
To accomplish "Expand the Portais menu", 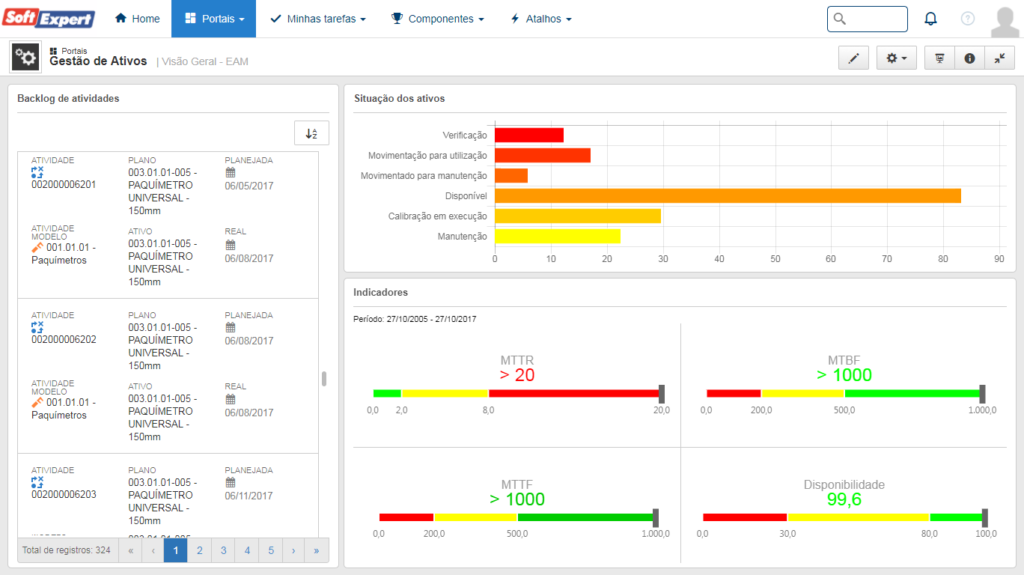I will pyautogui.click(x=213, y=19).
